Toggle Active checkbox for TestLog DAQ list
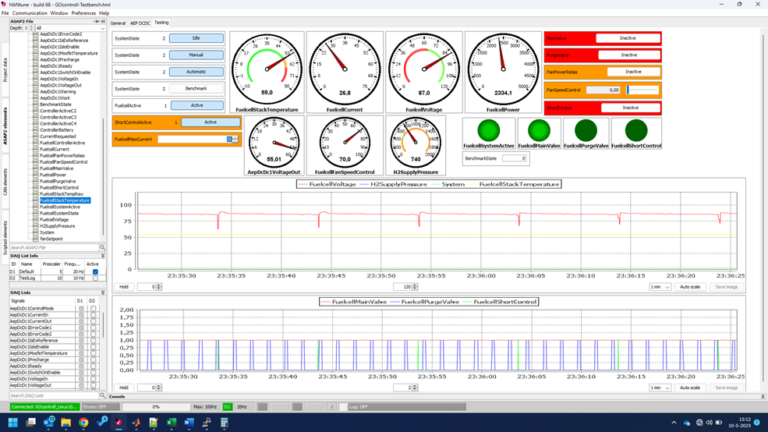The image size is (768, 432). [95, 278]
